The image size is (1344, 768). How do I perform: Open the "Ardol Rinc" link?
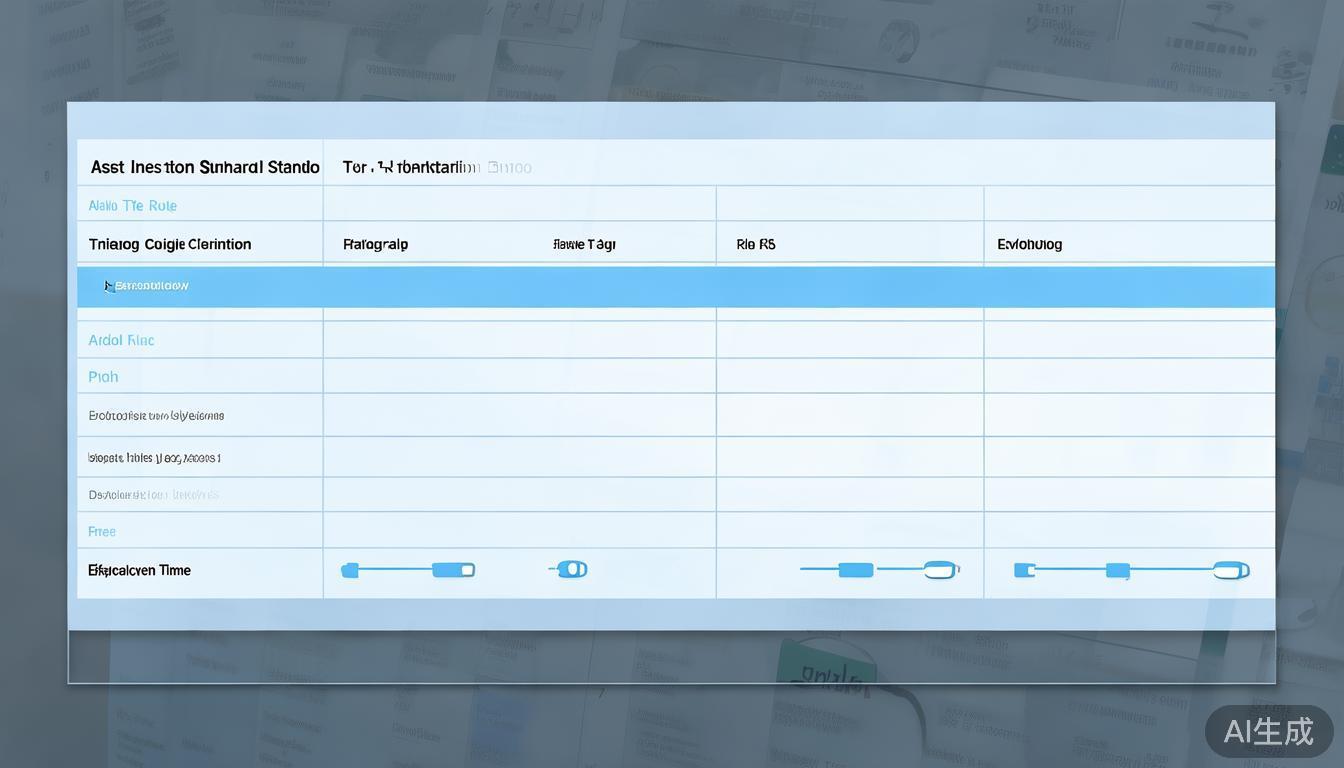(121, 340)
